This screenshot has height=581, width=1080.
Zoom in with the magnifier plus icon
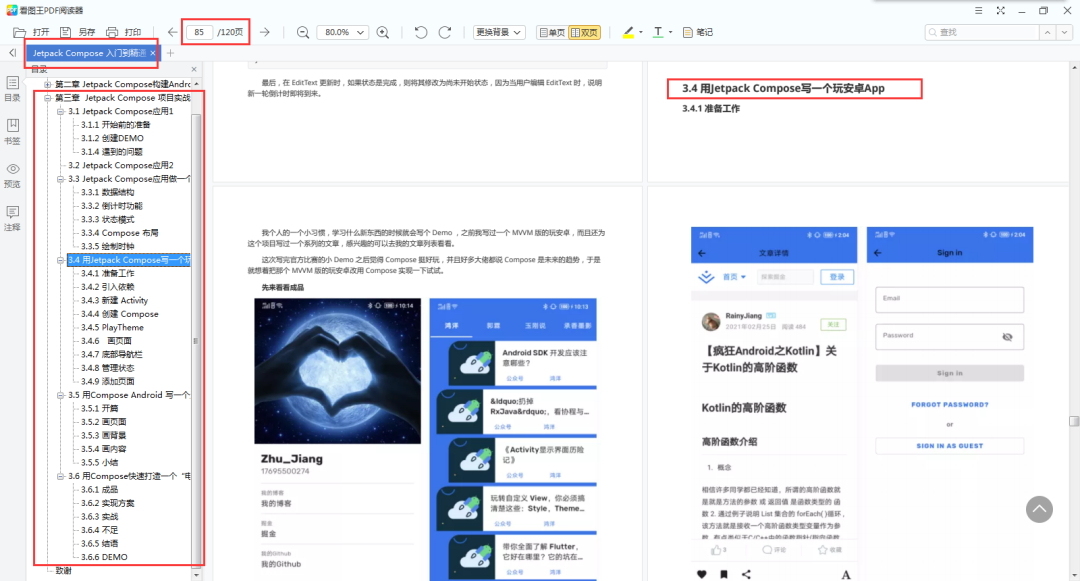tap(383, 31)
